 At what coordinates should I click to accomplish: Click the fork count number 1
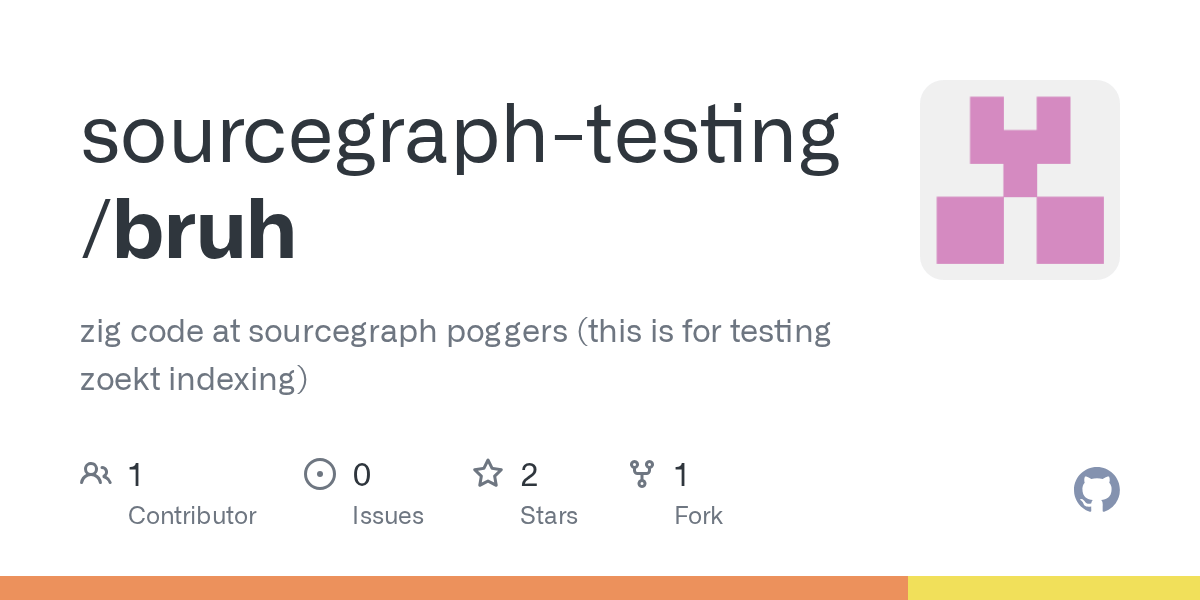(681, 474)
